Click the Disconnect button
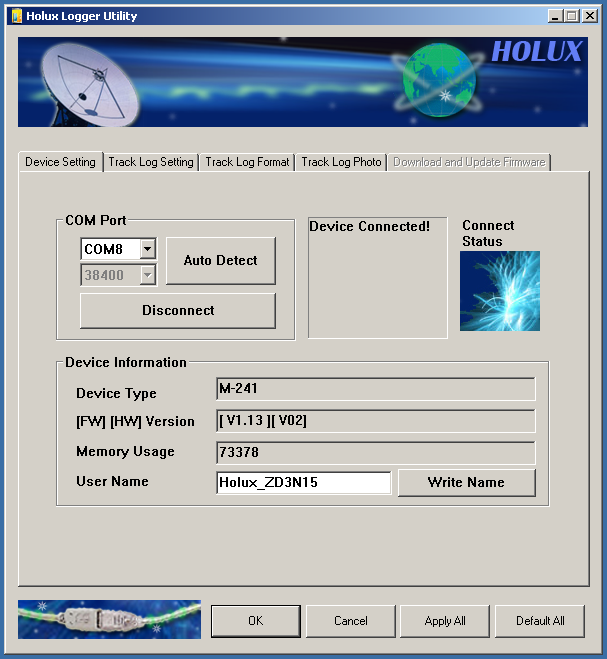 pos(178,310)
